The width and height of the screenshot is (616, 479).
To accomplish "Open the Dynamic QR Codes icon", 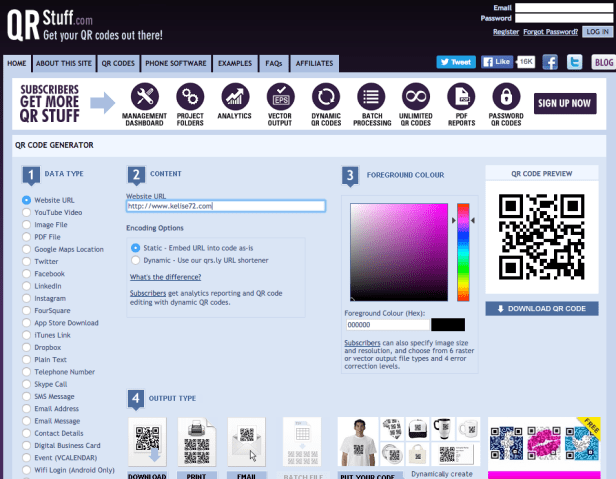I will point(326,97).
